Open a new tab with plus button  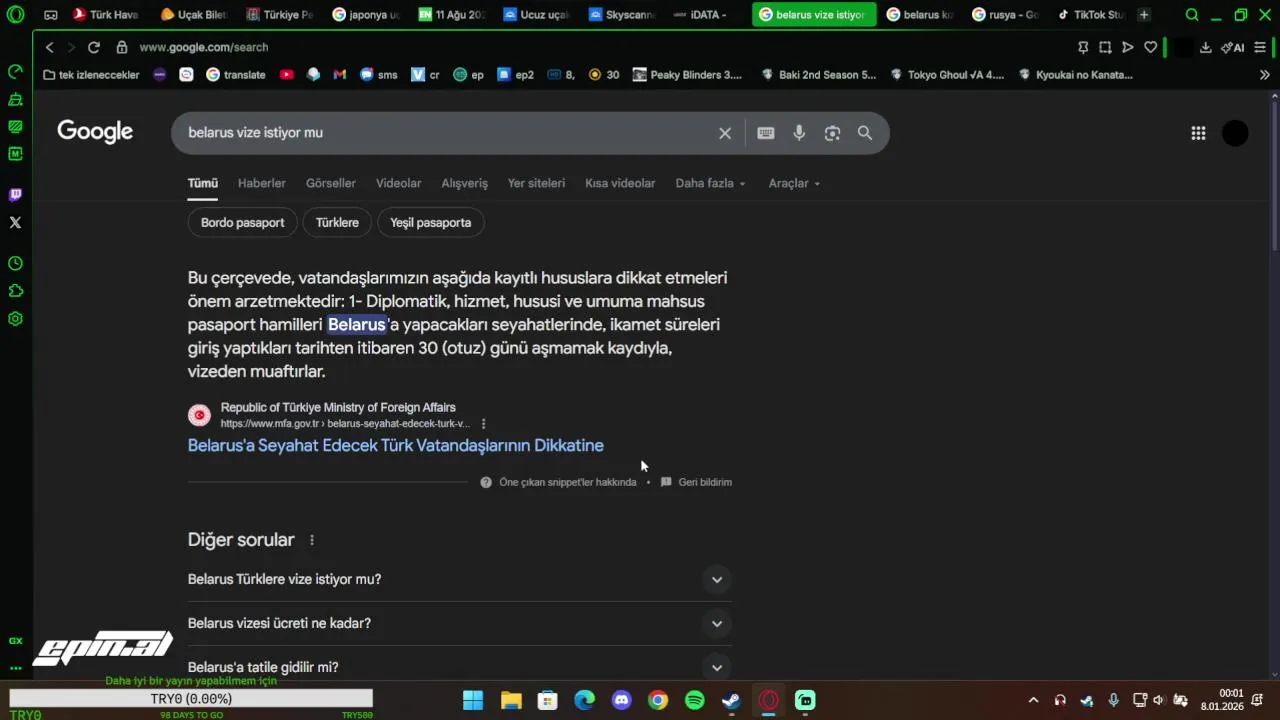click(1144, 15)
